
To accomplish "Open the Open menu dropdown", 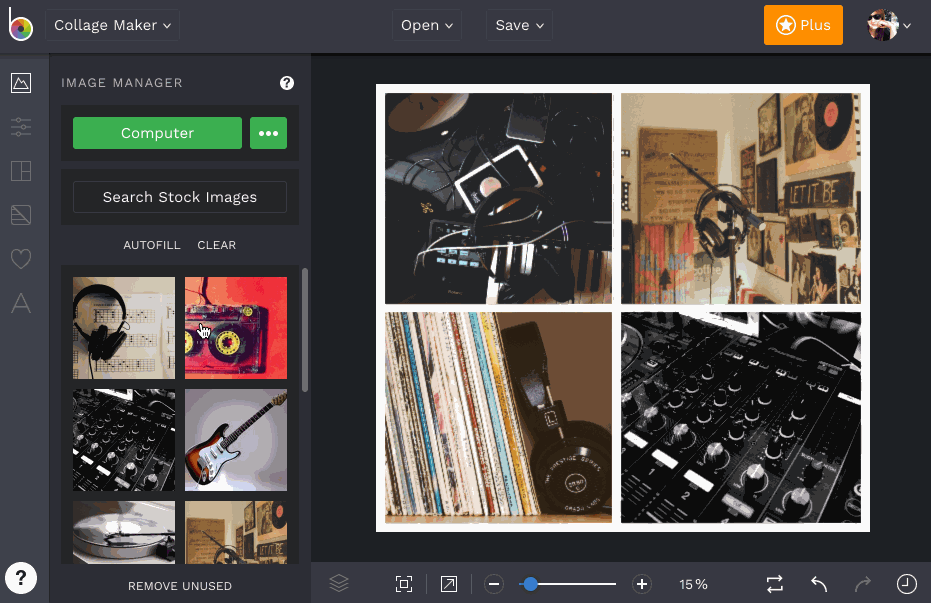I will [x=427, y=25].
